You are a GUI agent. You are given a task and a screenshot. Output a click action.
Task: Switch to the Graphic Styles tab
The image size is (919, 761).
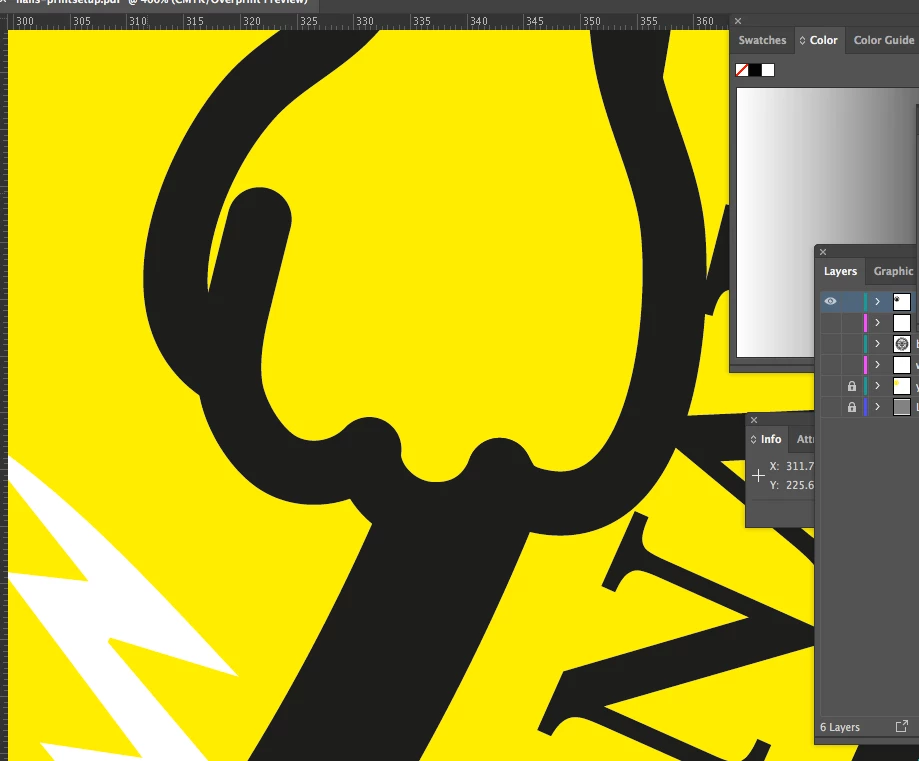point(893,271)
